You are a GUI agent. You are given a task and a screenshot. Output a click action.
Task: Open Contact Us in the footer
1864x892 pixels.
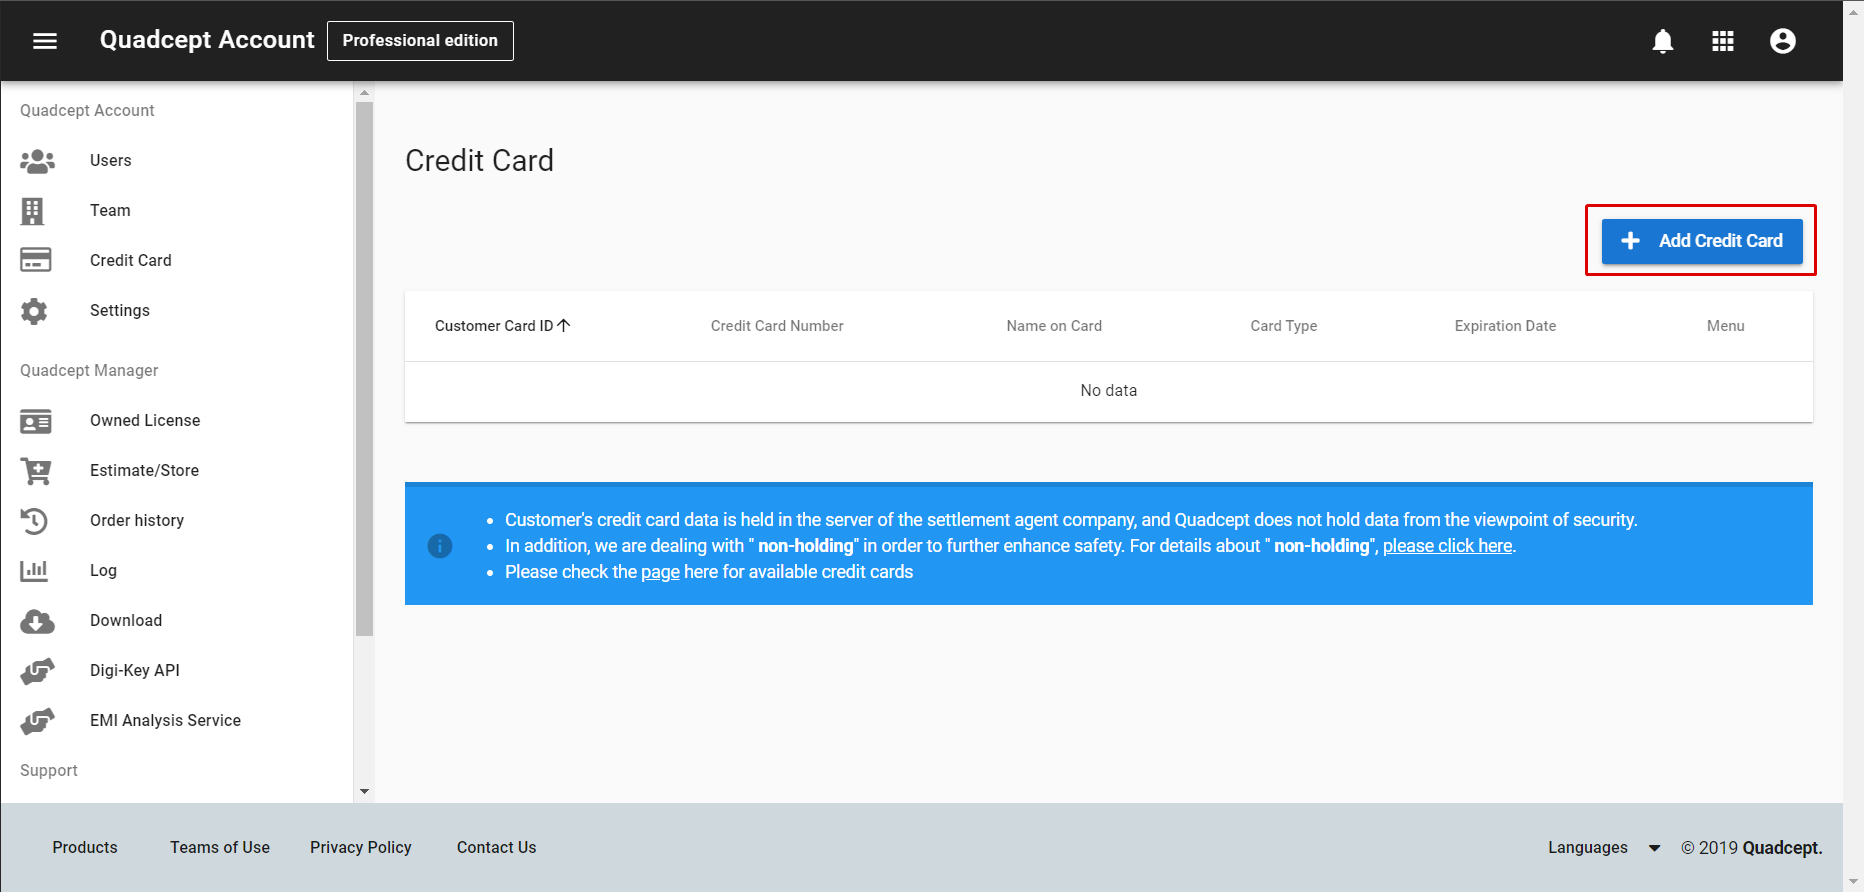[x=496, y=848]
